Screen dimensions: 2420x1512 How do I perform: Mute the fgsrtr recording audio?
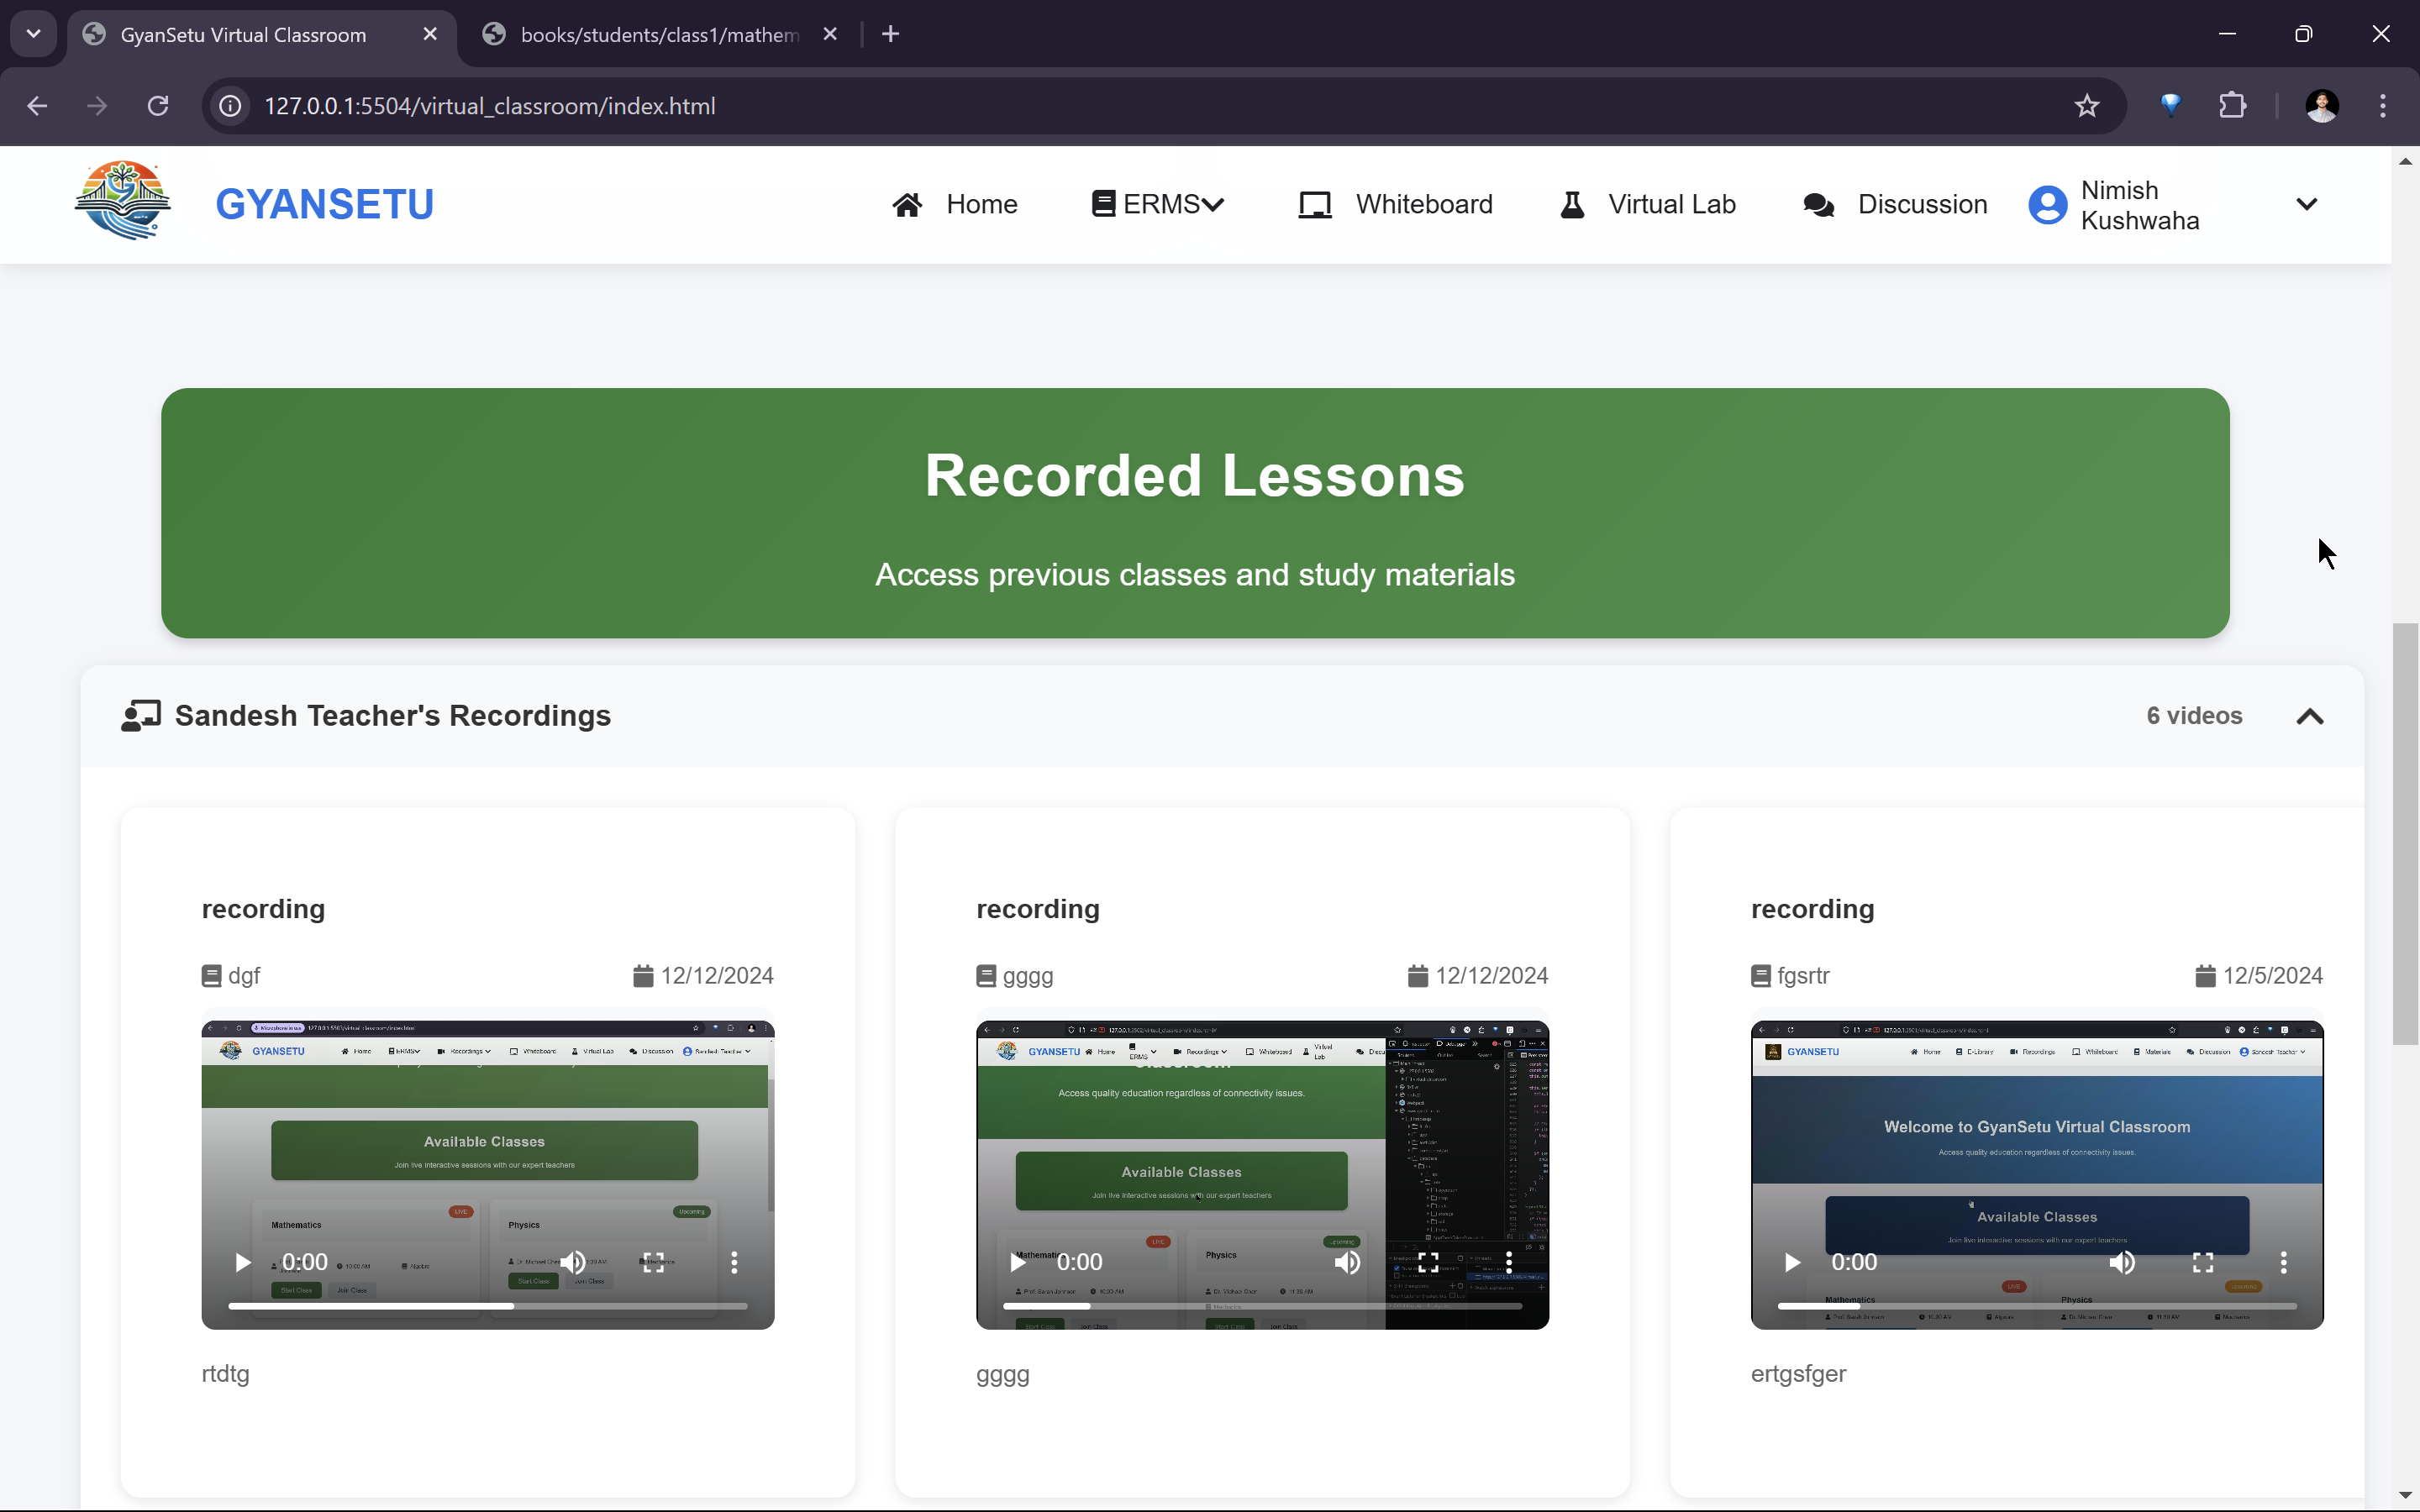coord(2122,1262)
